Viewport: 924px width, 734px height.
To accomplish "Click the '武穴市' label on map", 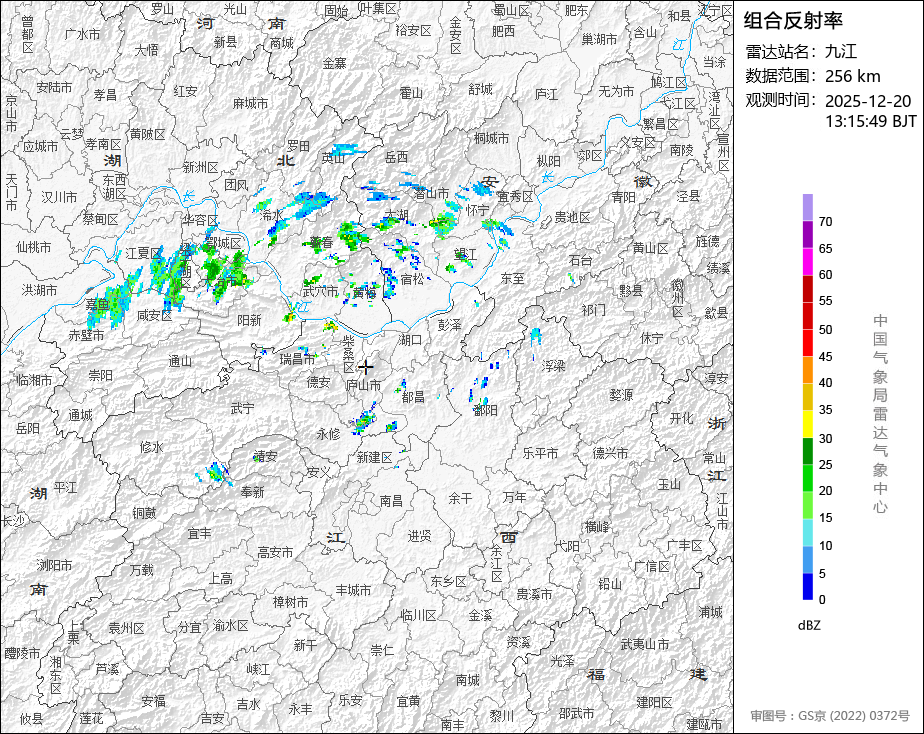I will pos(321,291).
